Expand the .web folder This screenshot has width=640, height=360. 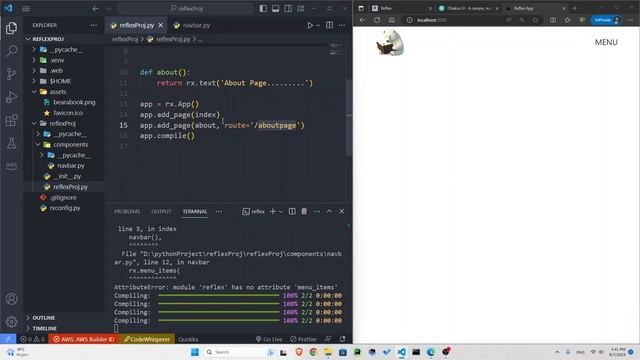pos(34,71)
